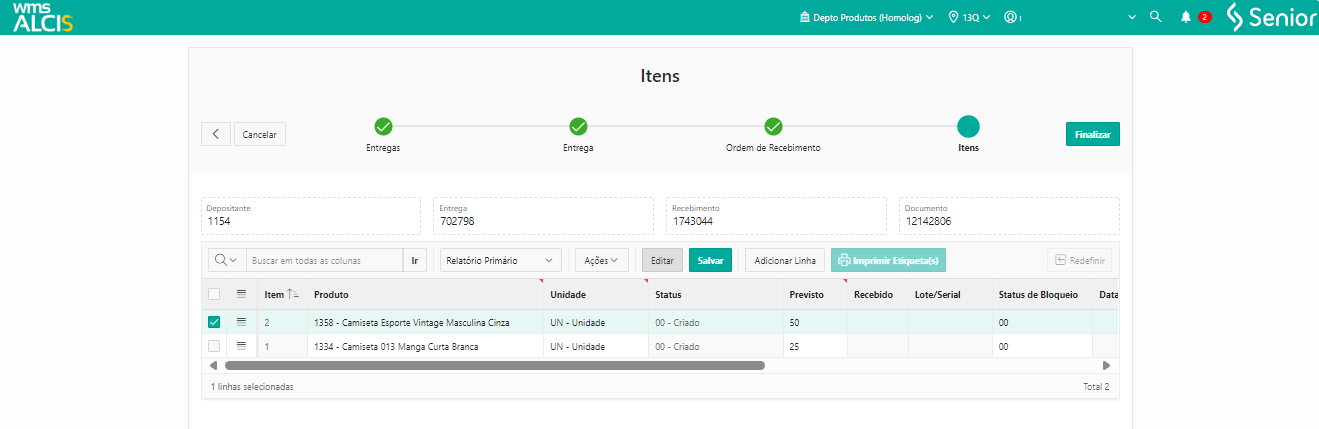Click the search all columns input field
The image size is (1319, 429).
coord(324,260)
